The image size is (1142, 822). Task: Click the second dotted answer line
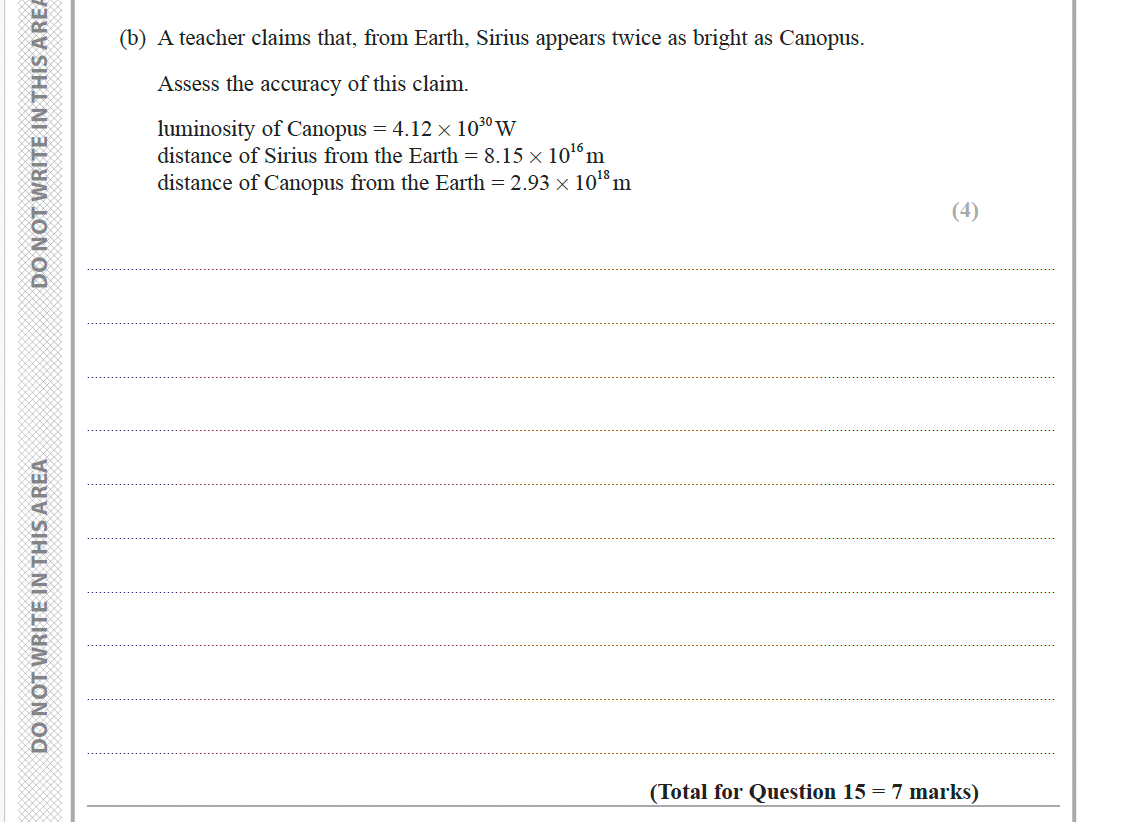coord(570,323)
